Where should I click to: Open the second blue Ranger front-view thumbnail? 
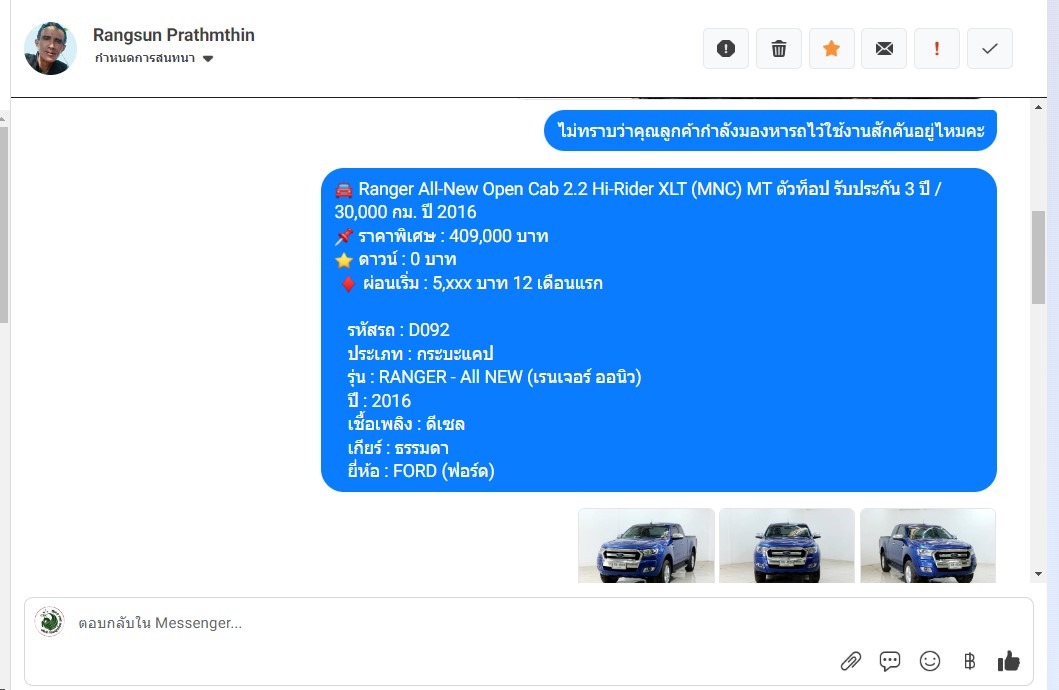(x=787, y=546)
